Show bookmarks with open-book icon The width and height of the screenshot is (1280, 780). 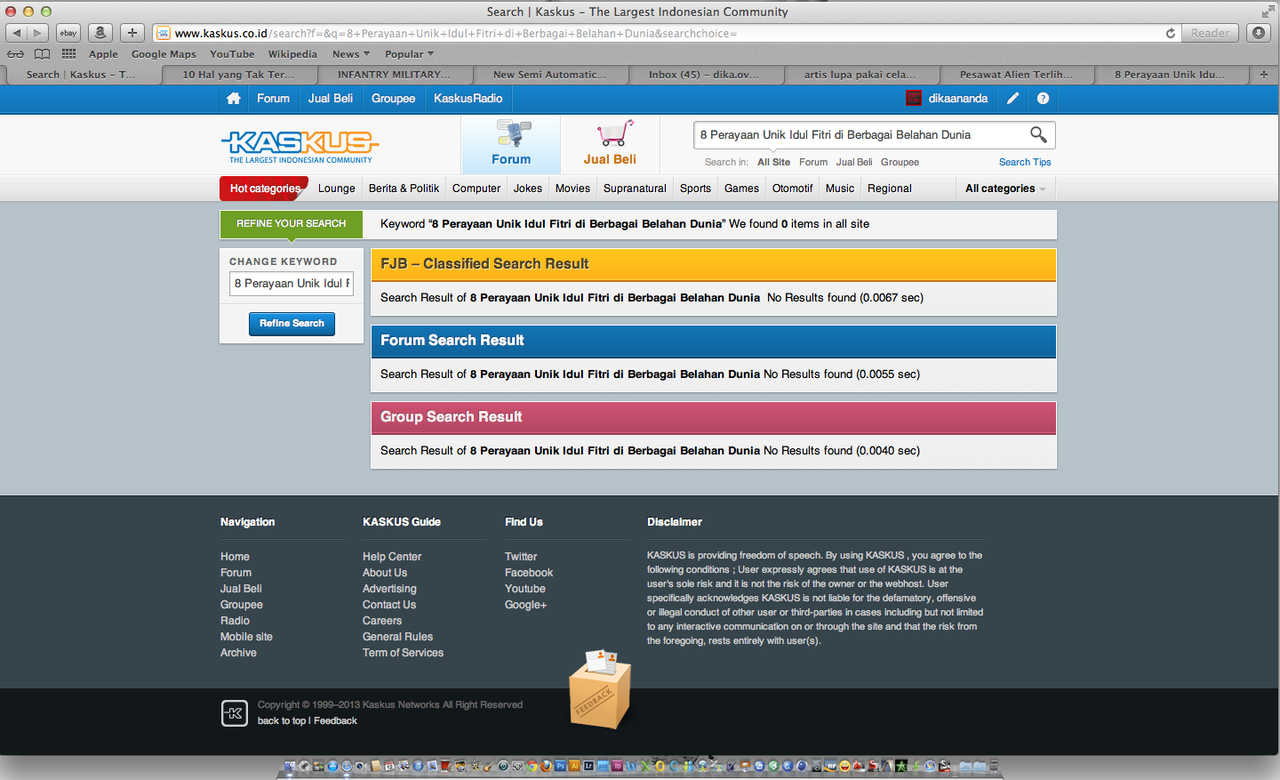pos(42,54)
